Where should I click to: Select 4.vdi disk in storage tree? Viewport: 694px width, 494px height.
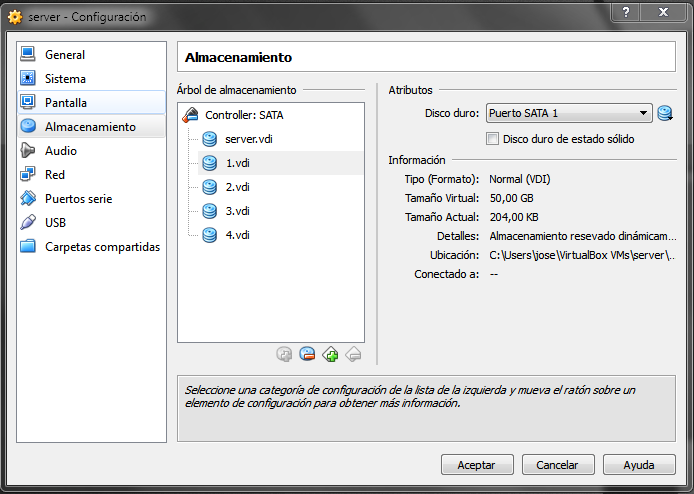tap(237, 235)
